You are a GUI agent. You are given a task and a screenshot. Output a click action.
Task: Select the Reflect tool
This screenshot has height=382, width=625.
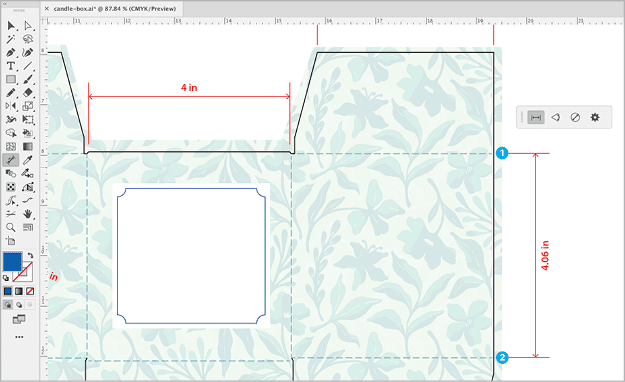pyautogui.click(x=11, y=106)
